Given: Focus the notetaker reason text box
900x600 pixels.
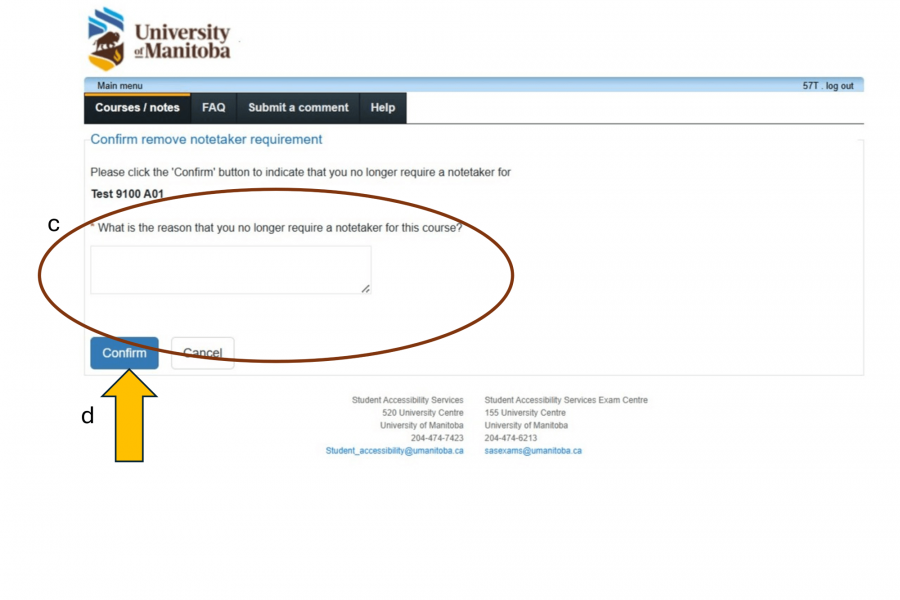Looking at the screenshot, I should click(230, 270).
